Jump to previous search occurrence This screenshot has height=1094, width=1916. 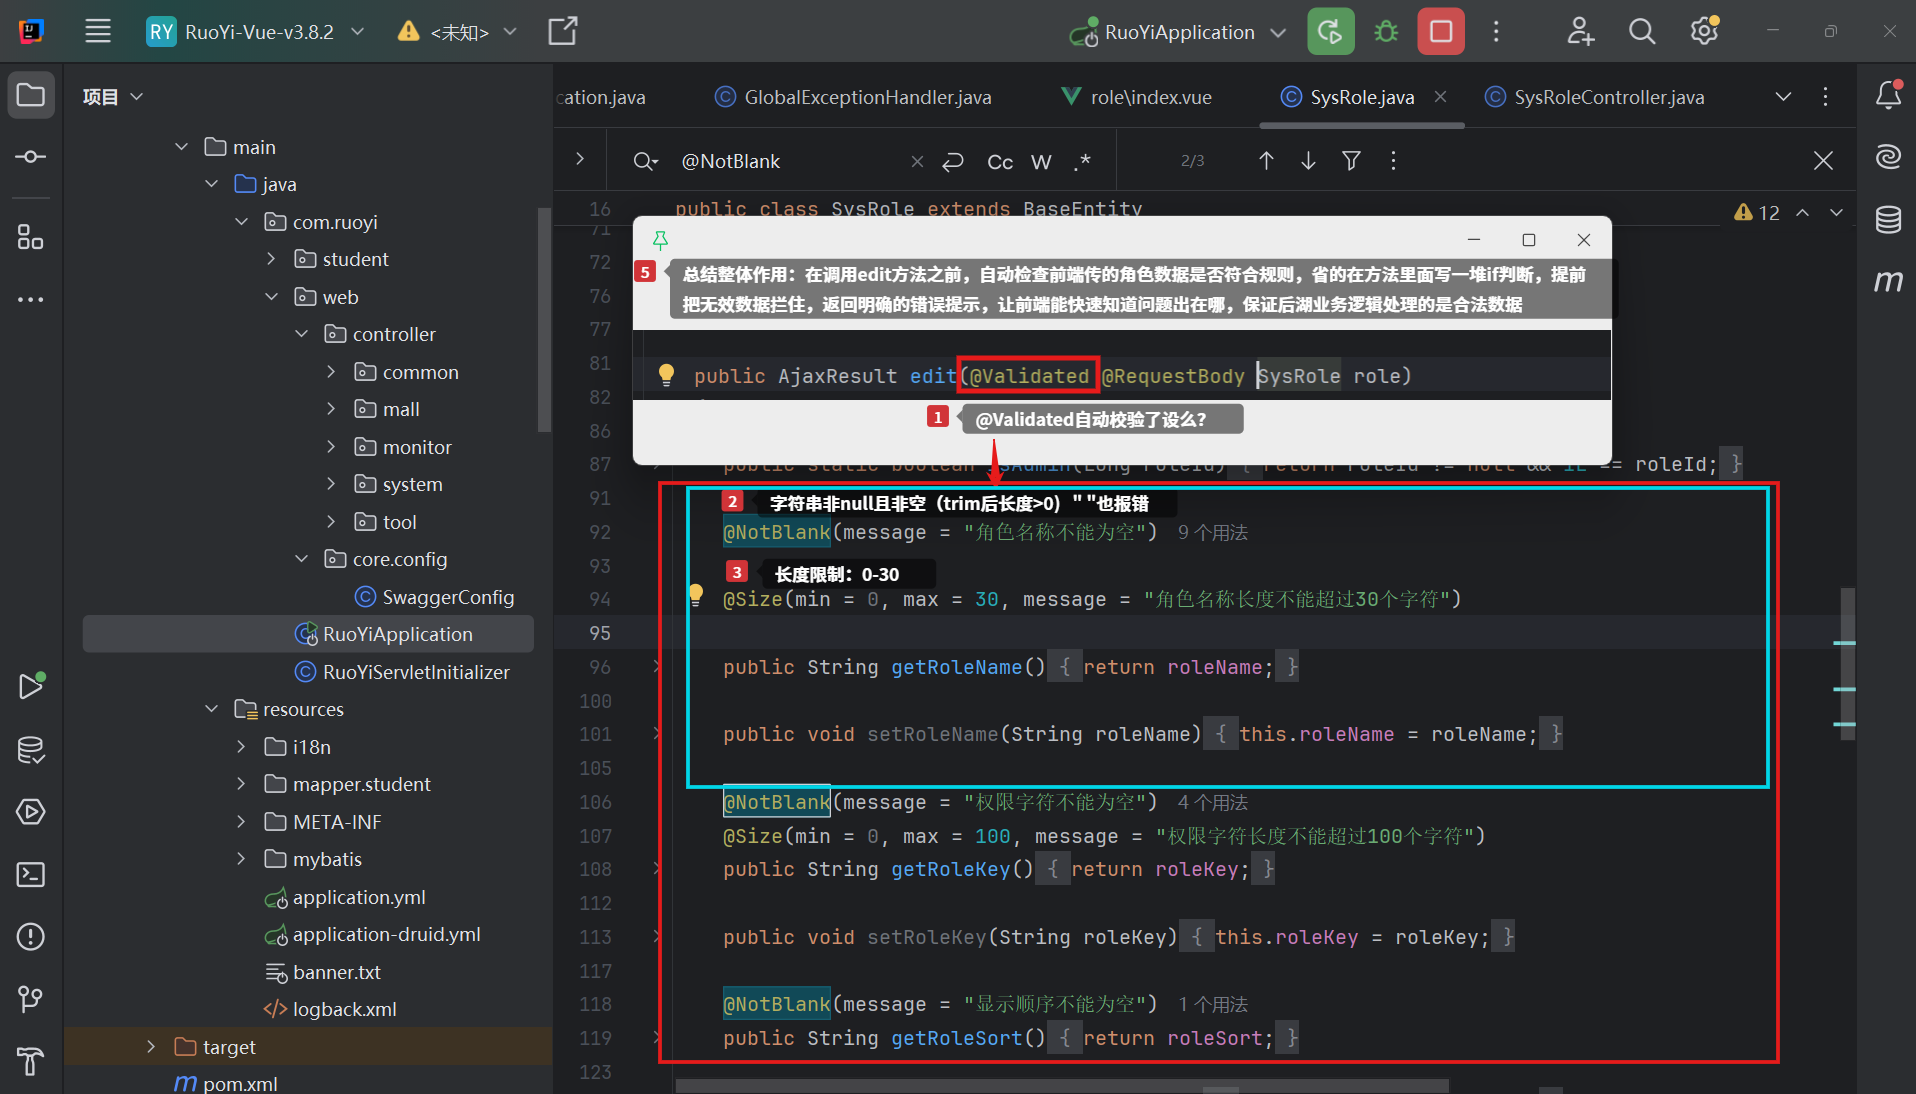coord(1266,161)
